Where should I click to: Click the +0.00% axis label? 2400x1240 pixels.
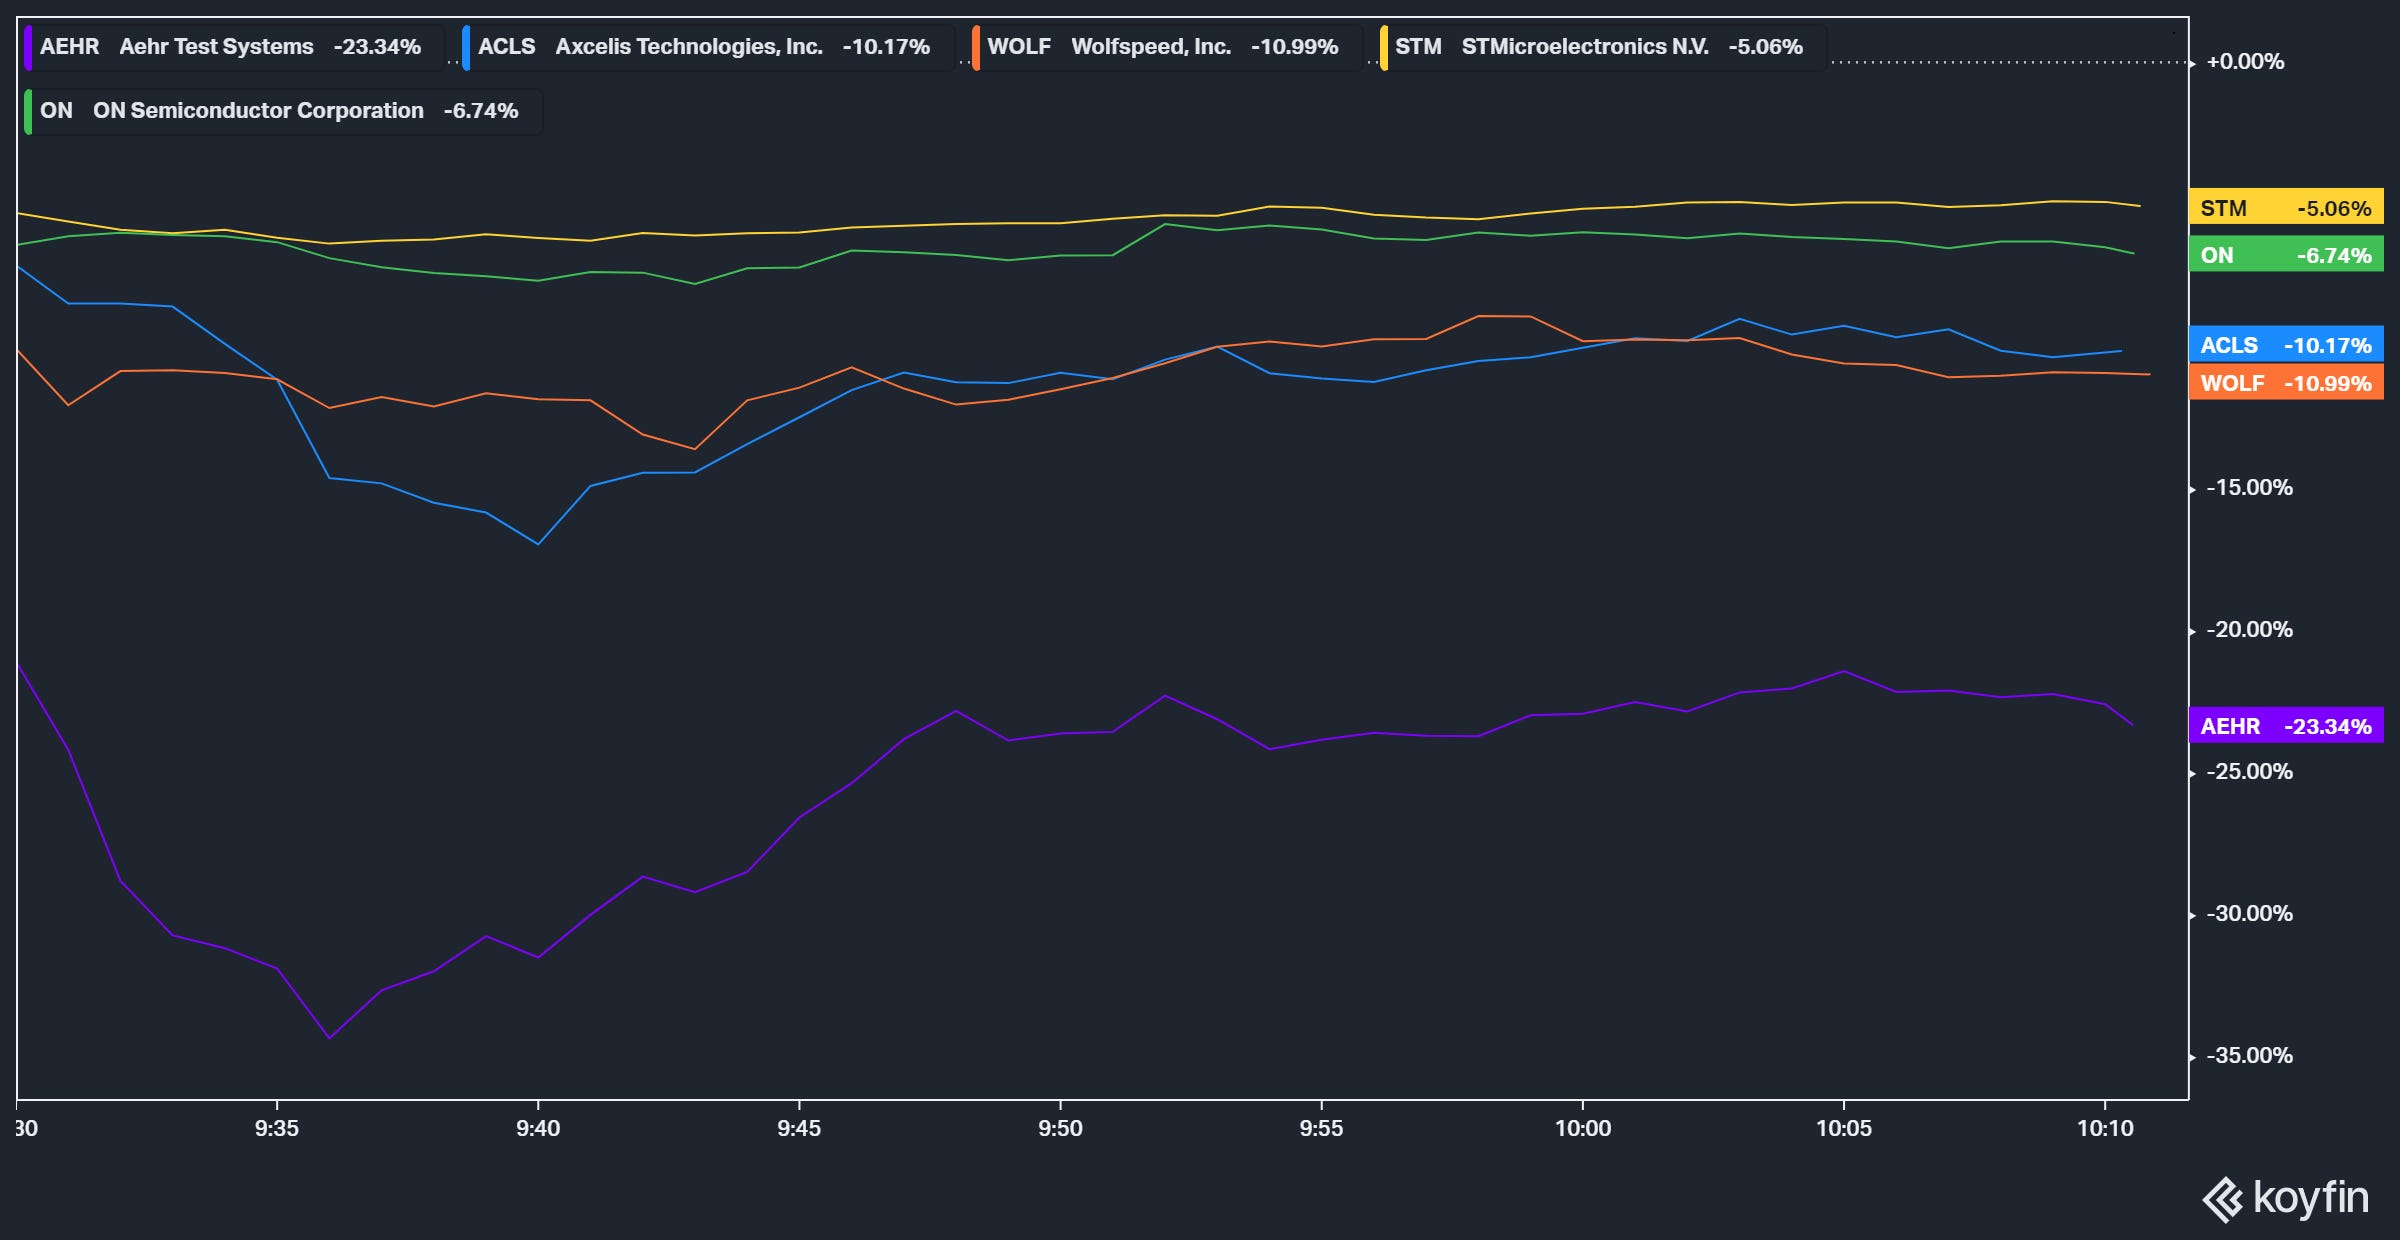tap(2245, 62)
